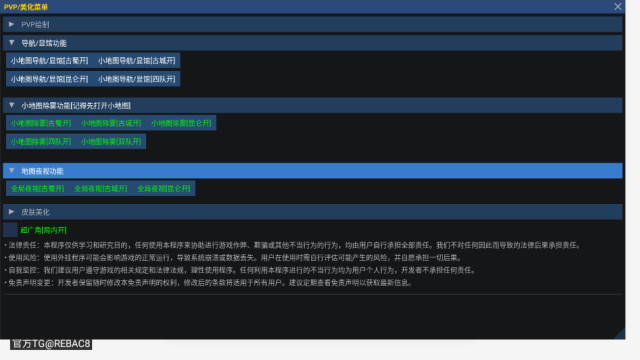Activate 小地图导航/显馆[古城开] button
This screenshot has width=640, height=360.
tap(137, 60)
